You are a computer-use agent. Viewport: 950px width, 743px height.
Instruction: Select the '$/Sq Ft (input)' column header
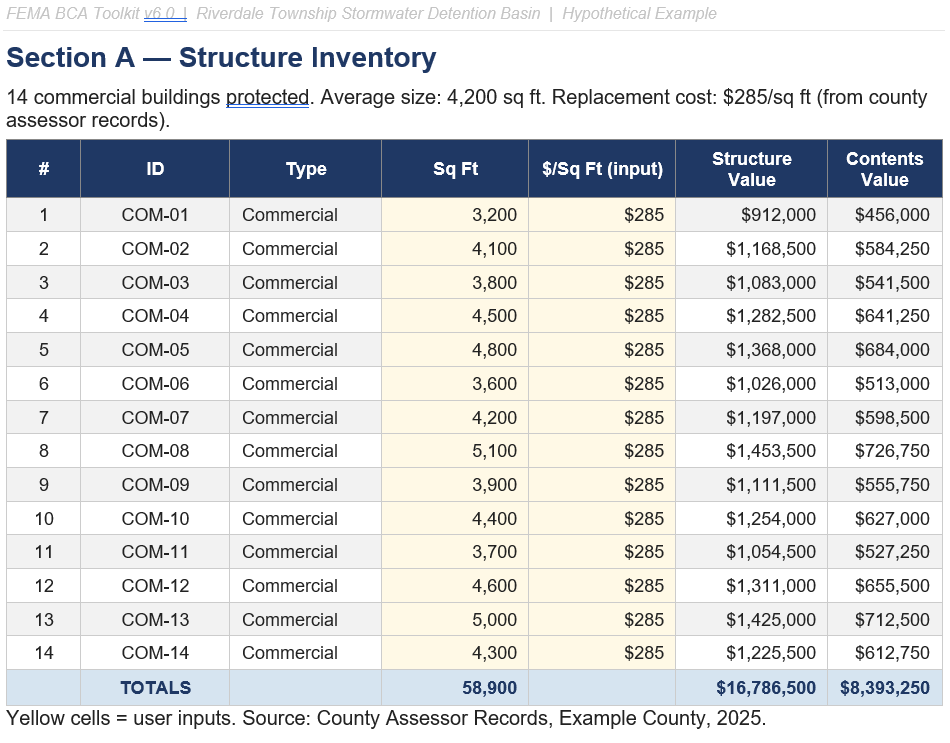coord(602,168)
